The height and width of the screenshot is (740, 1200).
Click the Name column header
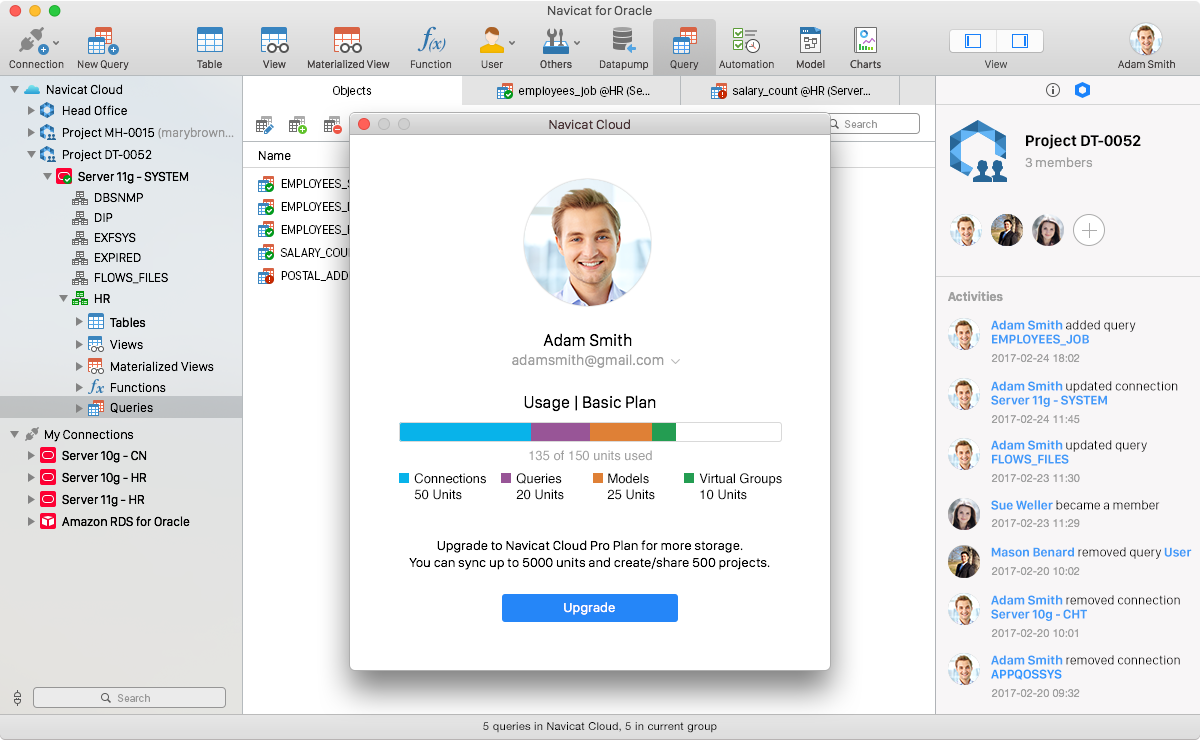(x=274, y=156)
